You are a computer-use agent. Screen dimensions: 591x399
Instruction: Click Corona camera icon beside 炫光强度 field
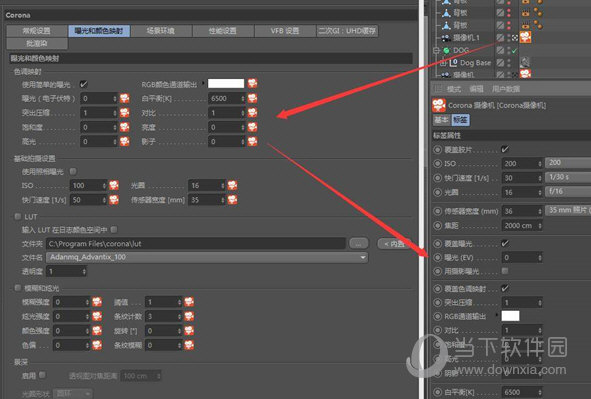tap(97, 316)
